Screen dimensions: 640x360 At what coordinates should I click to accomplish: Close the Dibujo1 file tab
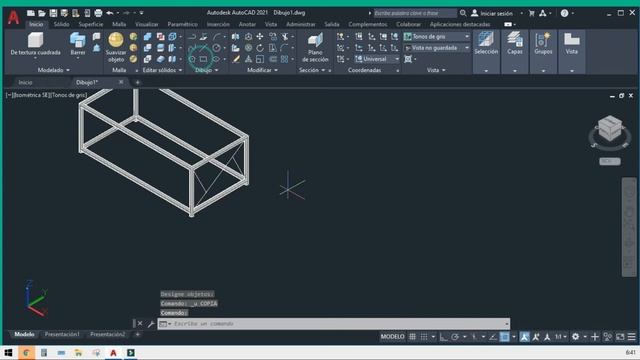121,82
